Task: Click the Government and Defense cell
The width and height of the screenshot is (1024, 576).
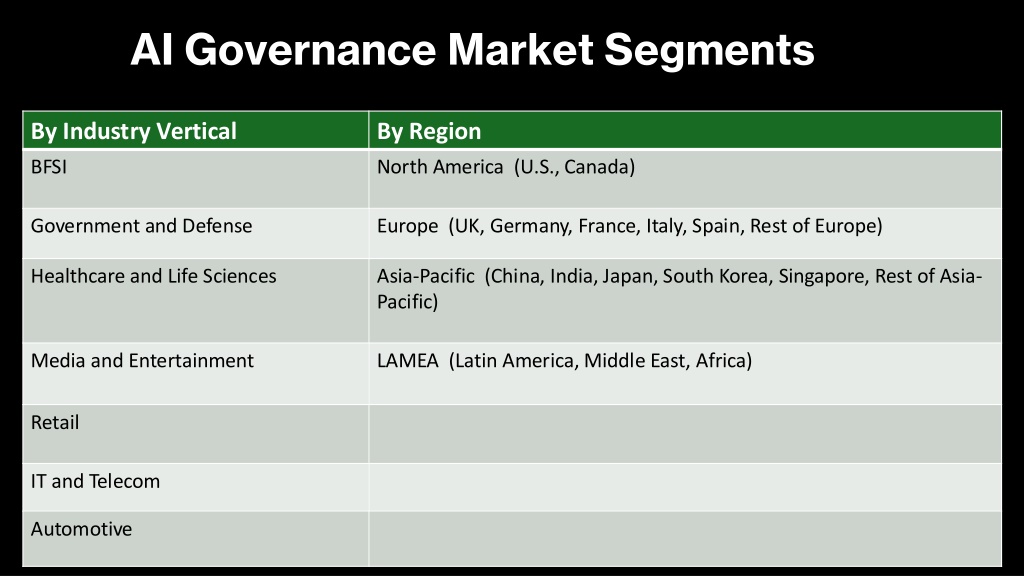Action: [196, 233]
